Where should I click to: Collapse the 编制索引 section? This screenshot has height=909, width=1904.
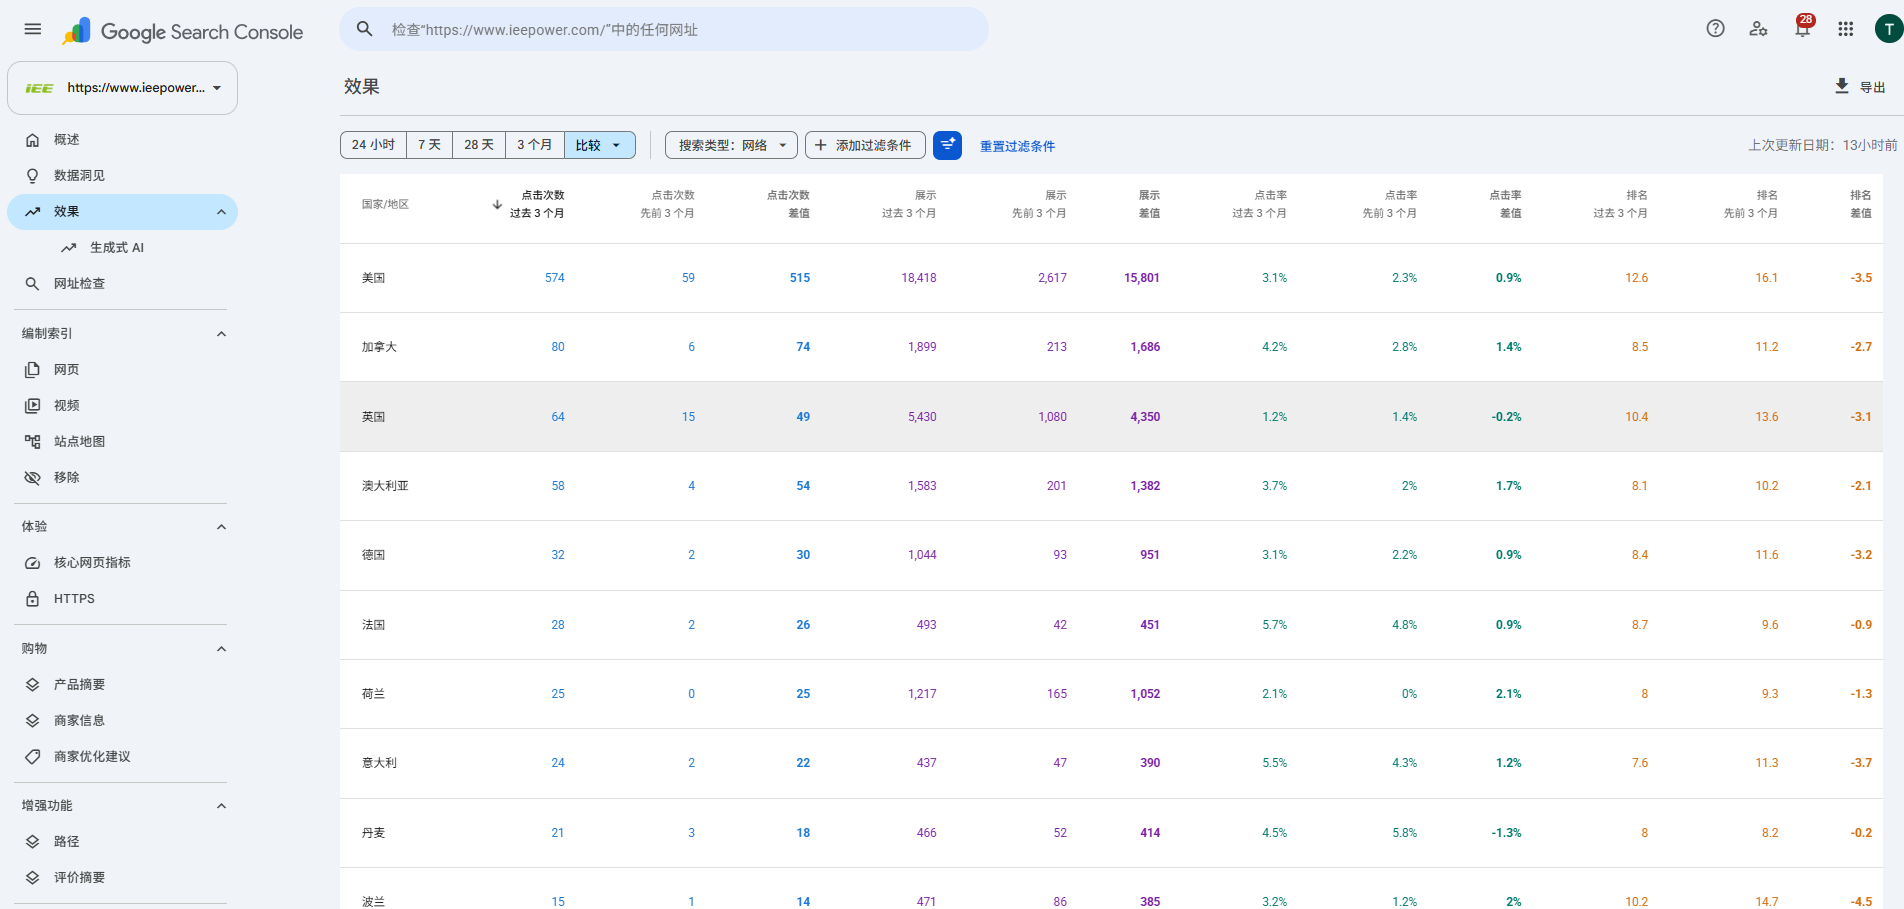221,334
